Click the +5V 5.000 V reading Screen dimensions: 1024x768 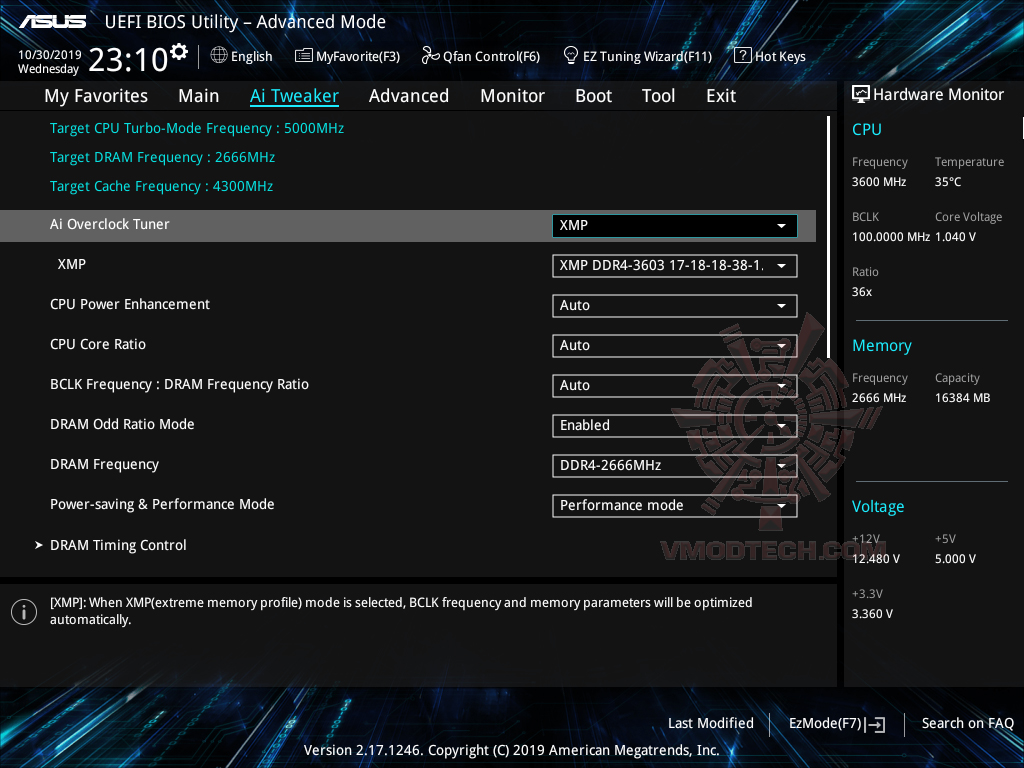(955, 559)
